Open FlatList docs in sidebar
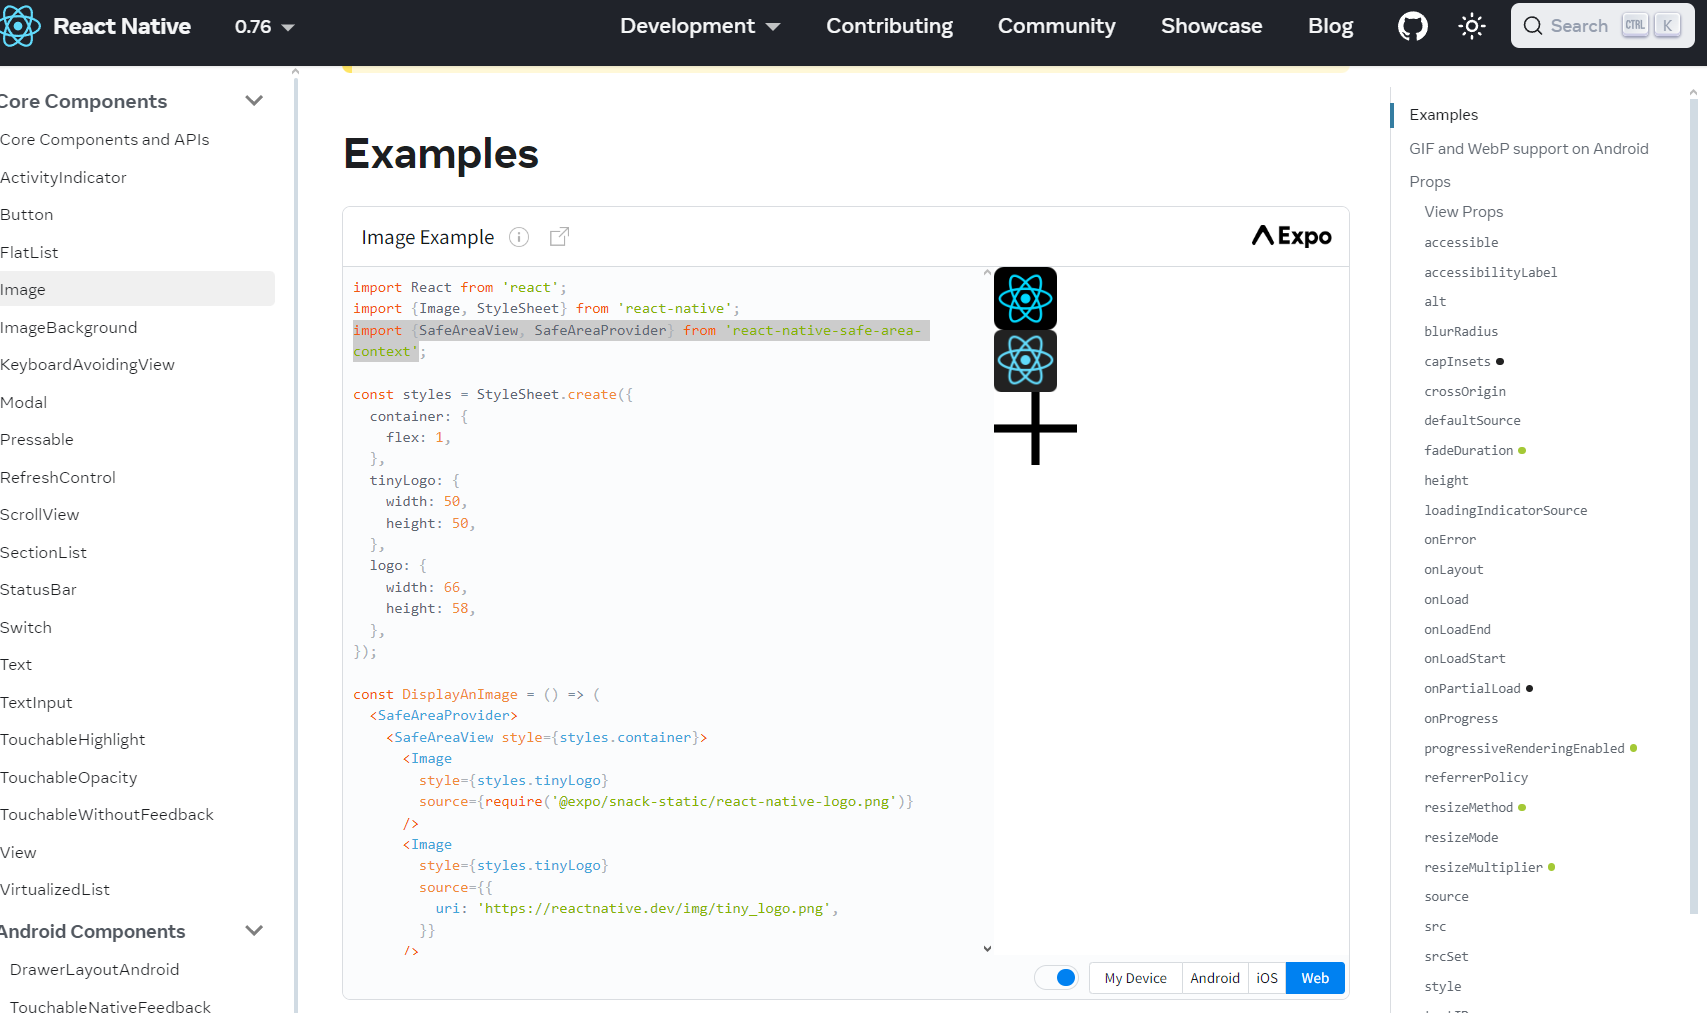1707x1013 pixels. click(29, 253)
